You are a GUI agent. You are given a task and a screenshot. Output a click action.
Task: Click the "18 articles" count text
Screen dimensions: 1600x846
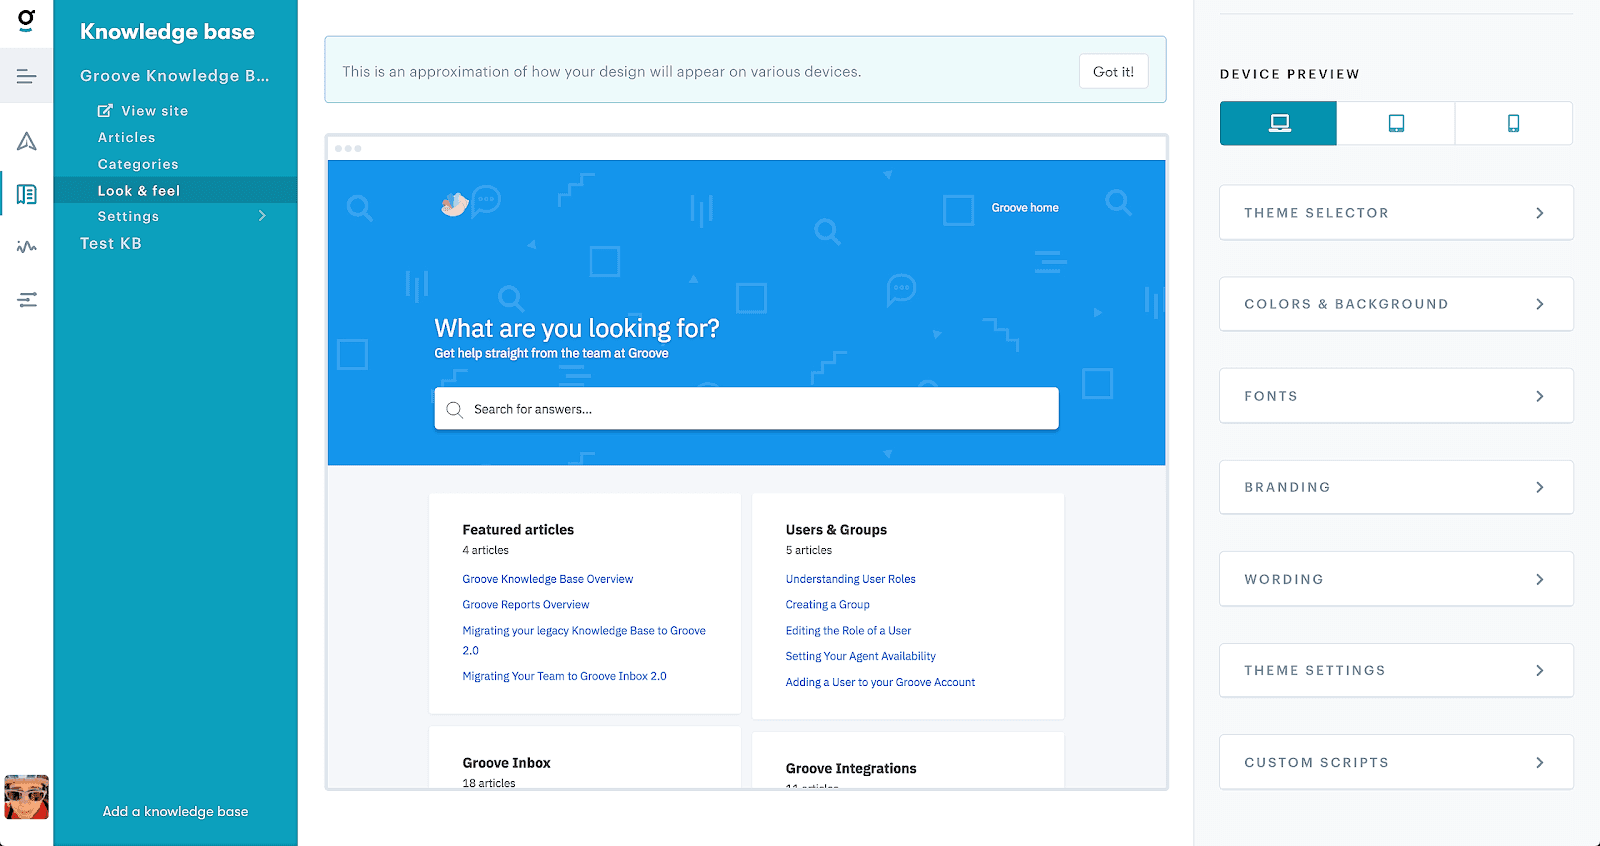489,783
